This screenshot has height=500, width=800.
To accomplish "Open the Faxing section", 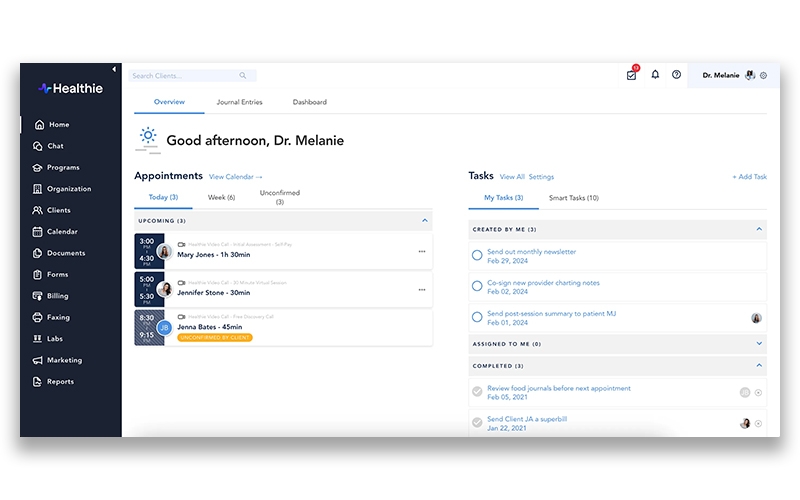I will (58, 317).
